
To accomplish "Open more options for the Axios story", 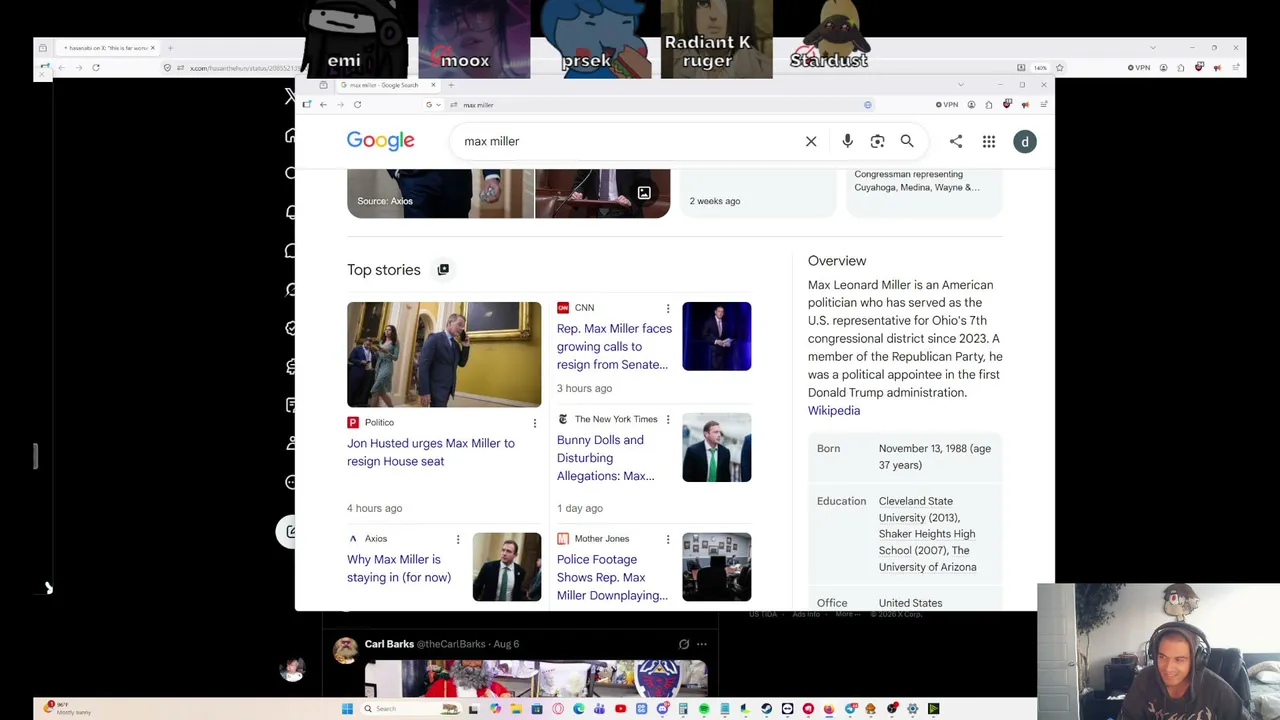I will 458,539.
